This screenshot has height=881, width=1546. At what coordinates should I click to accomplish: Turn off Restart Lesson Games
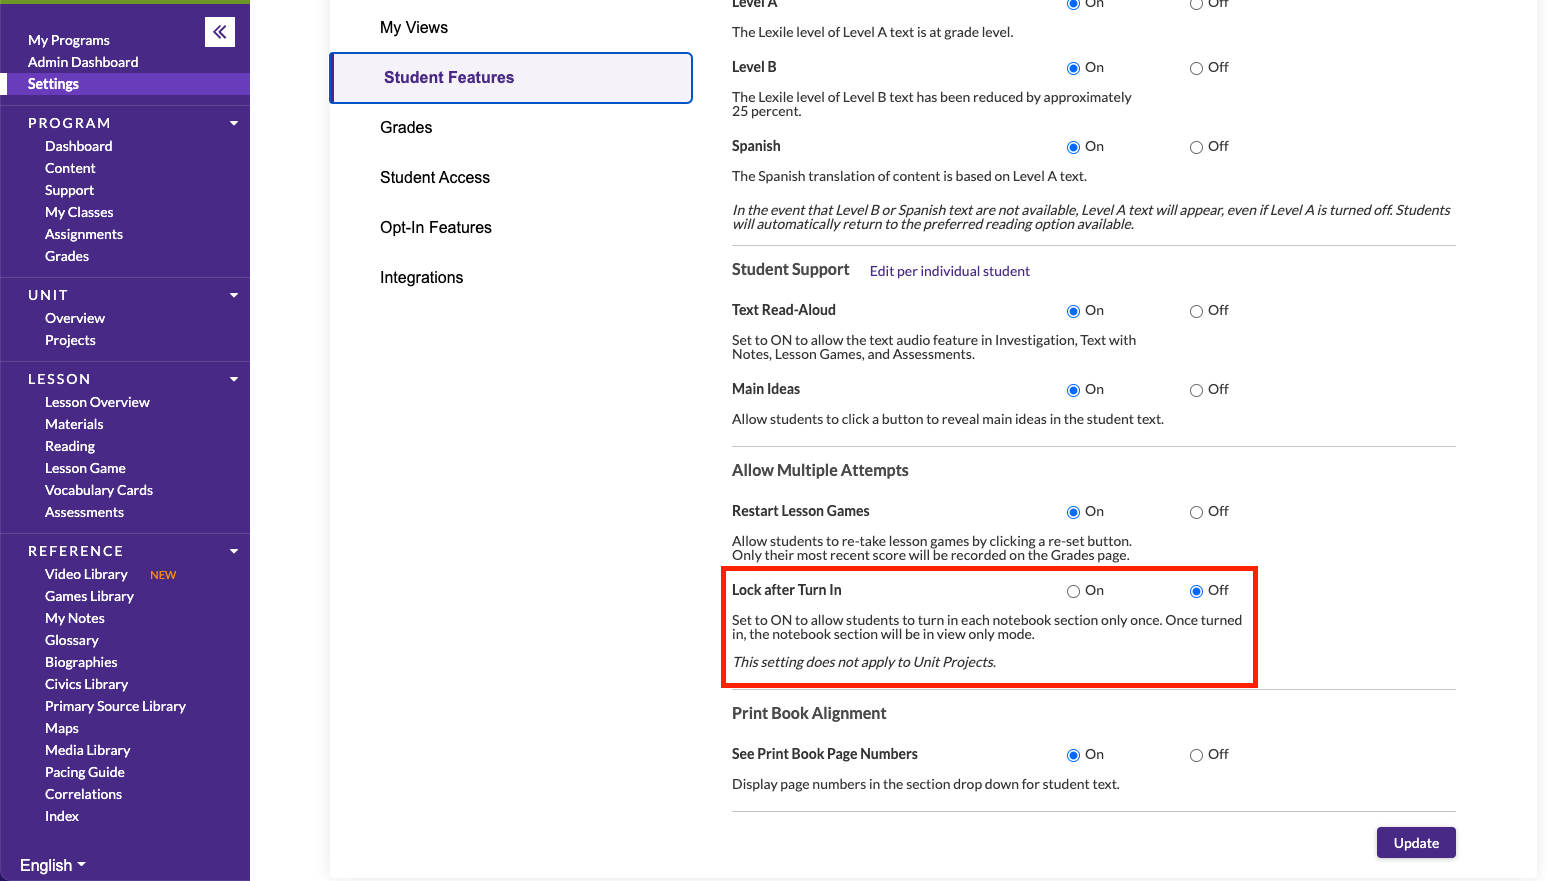[1196, 512]
